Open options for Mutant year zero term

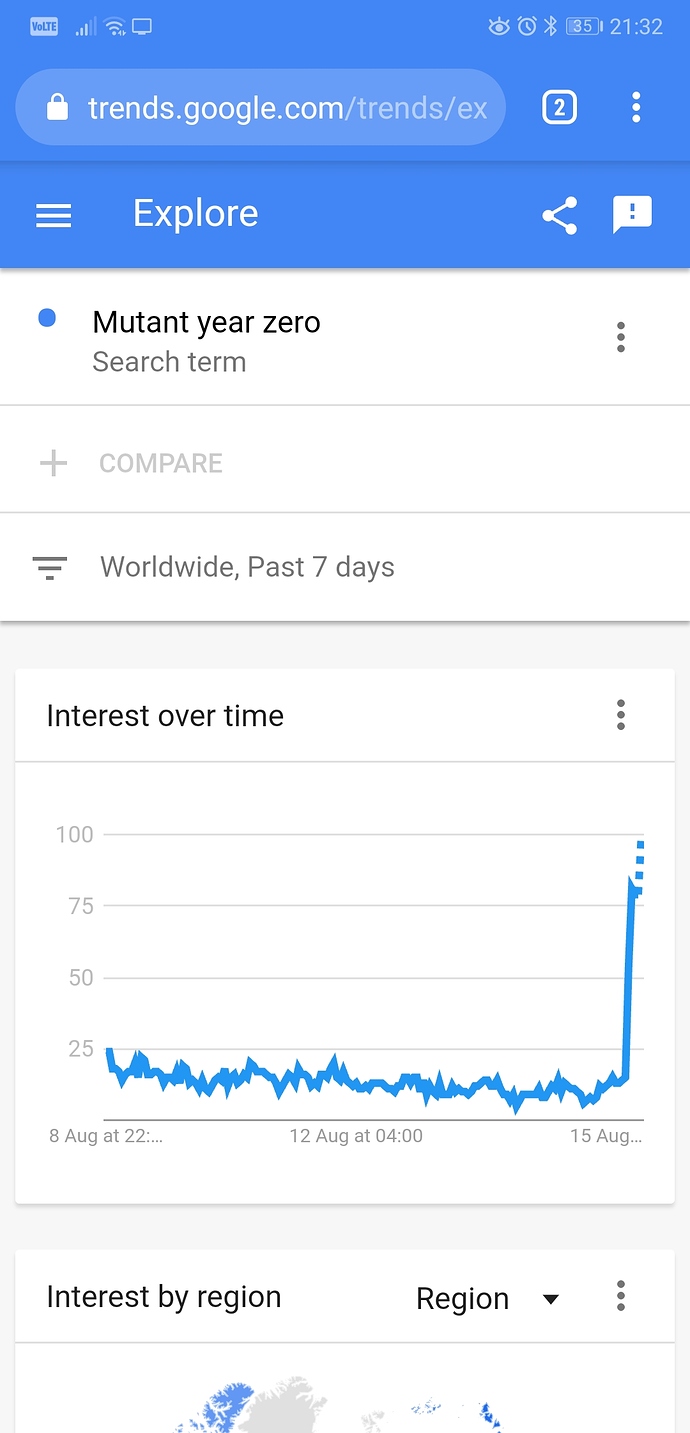(x=621, y=337)
